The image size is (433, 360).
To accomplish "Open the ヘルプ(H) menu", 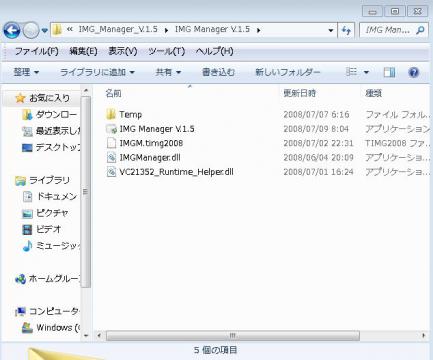I will (x=214, y=51).
